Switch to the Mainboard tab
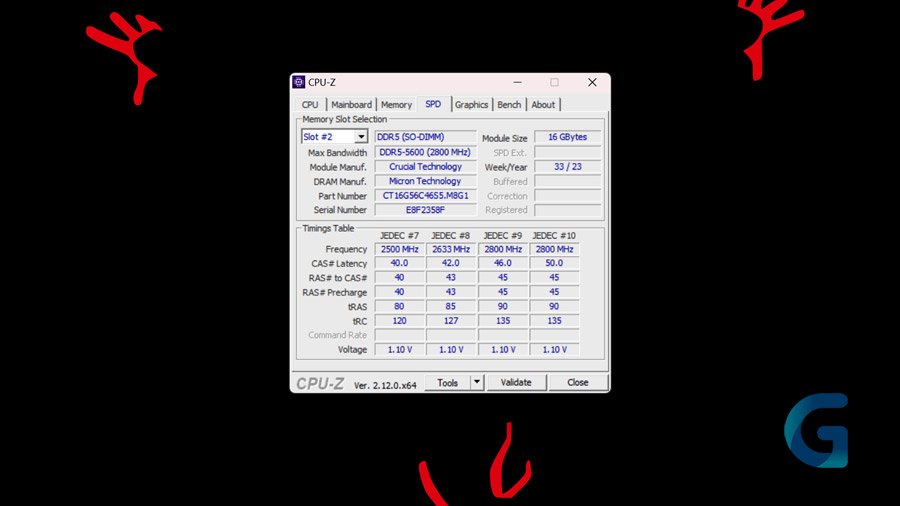 [x=351, y=104]
